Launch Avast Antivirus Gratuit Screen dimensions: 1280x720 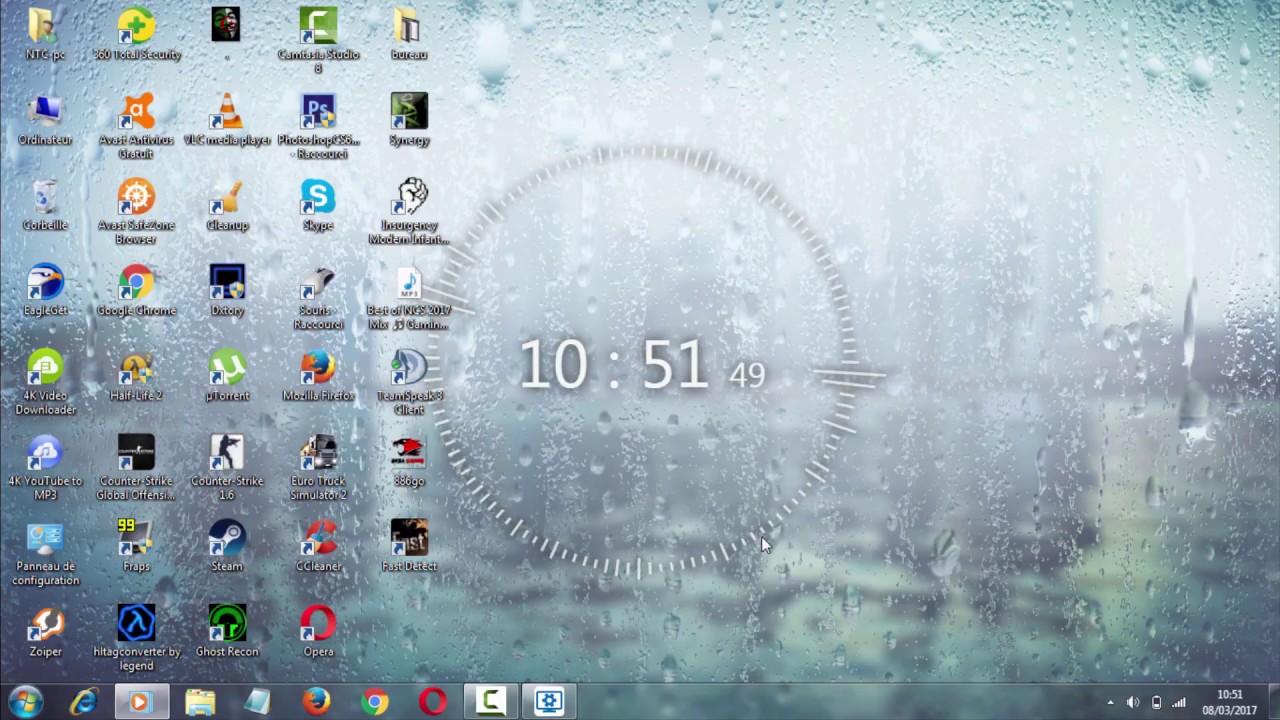click(136, 110)
